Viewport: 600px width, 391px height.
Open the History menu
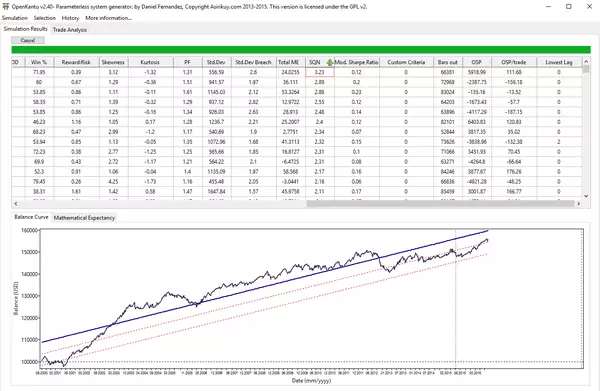(x=70, y=18)
